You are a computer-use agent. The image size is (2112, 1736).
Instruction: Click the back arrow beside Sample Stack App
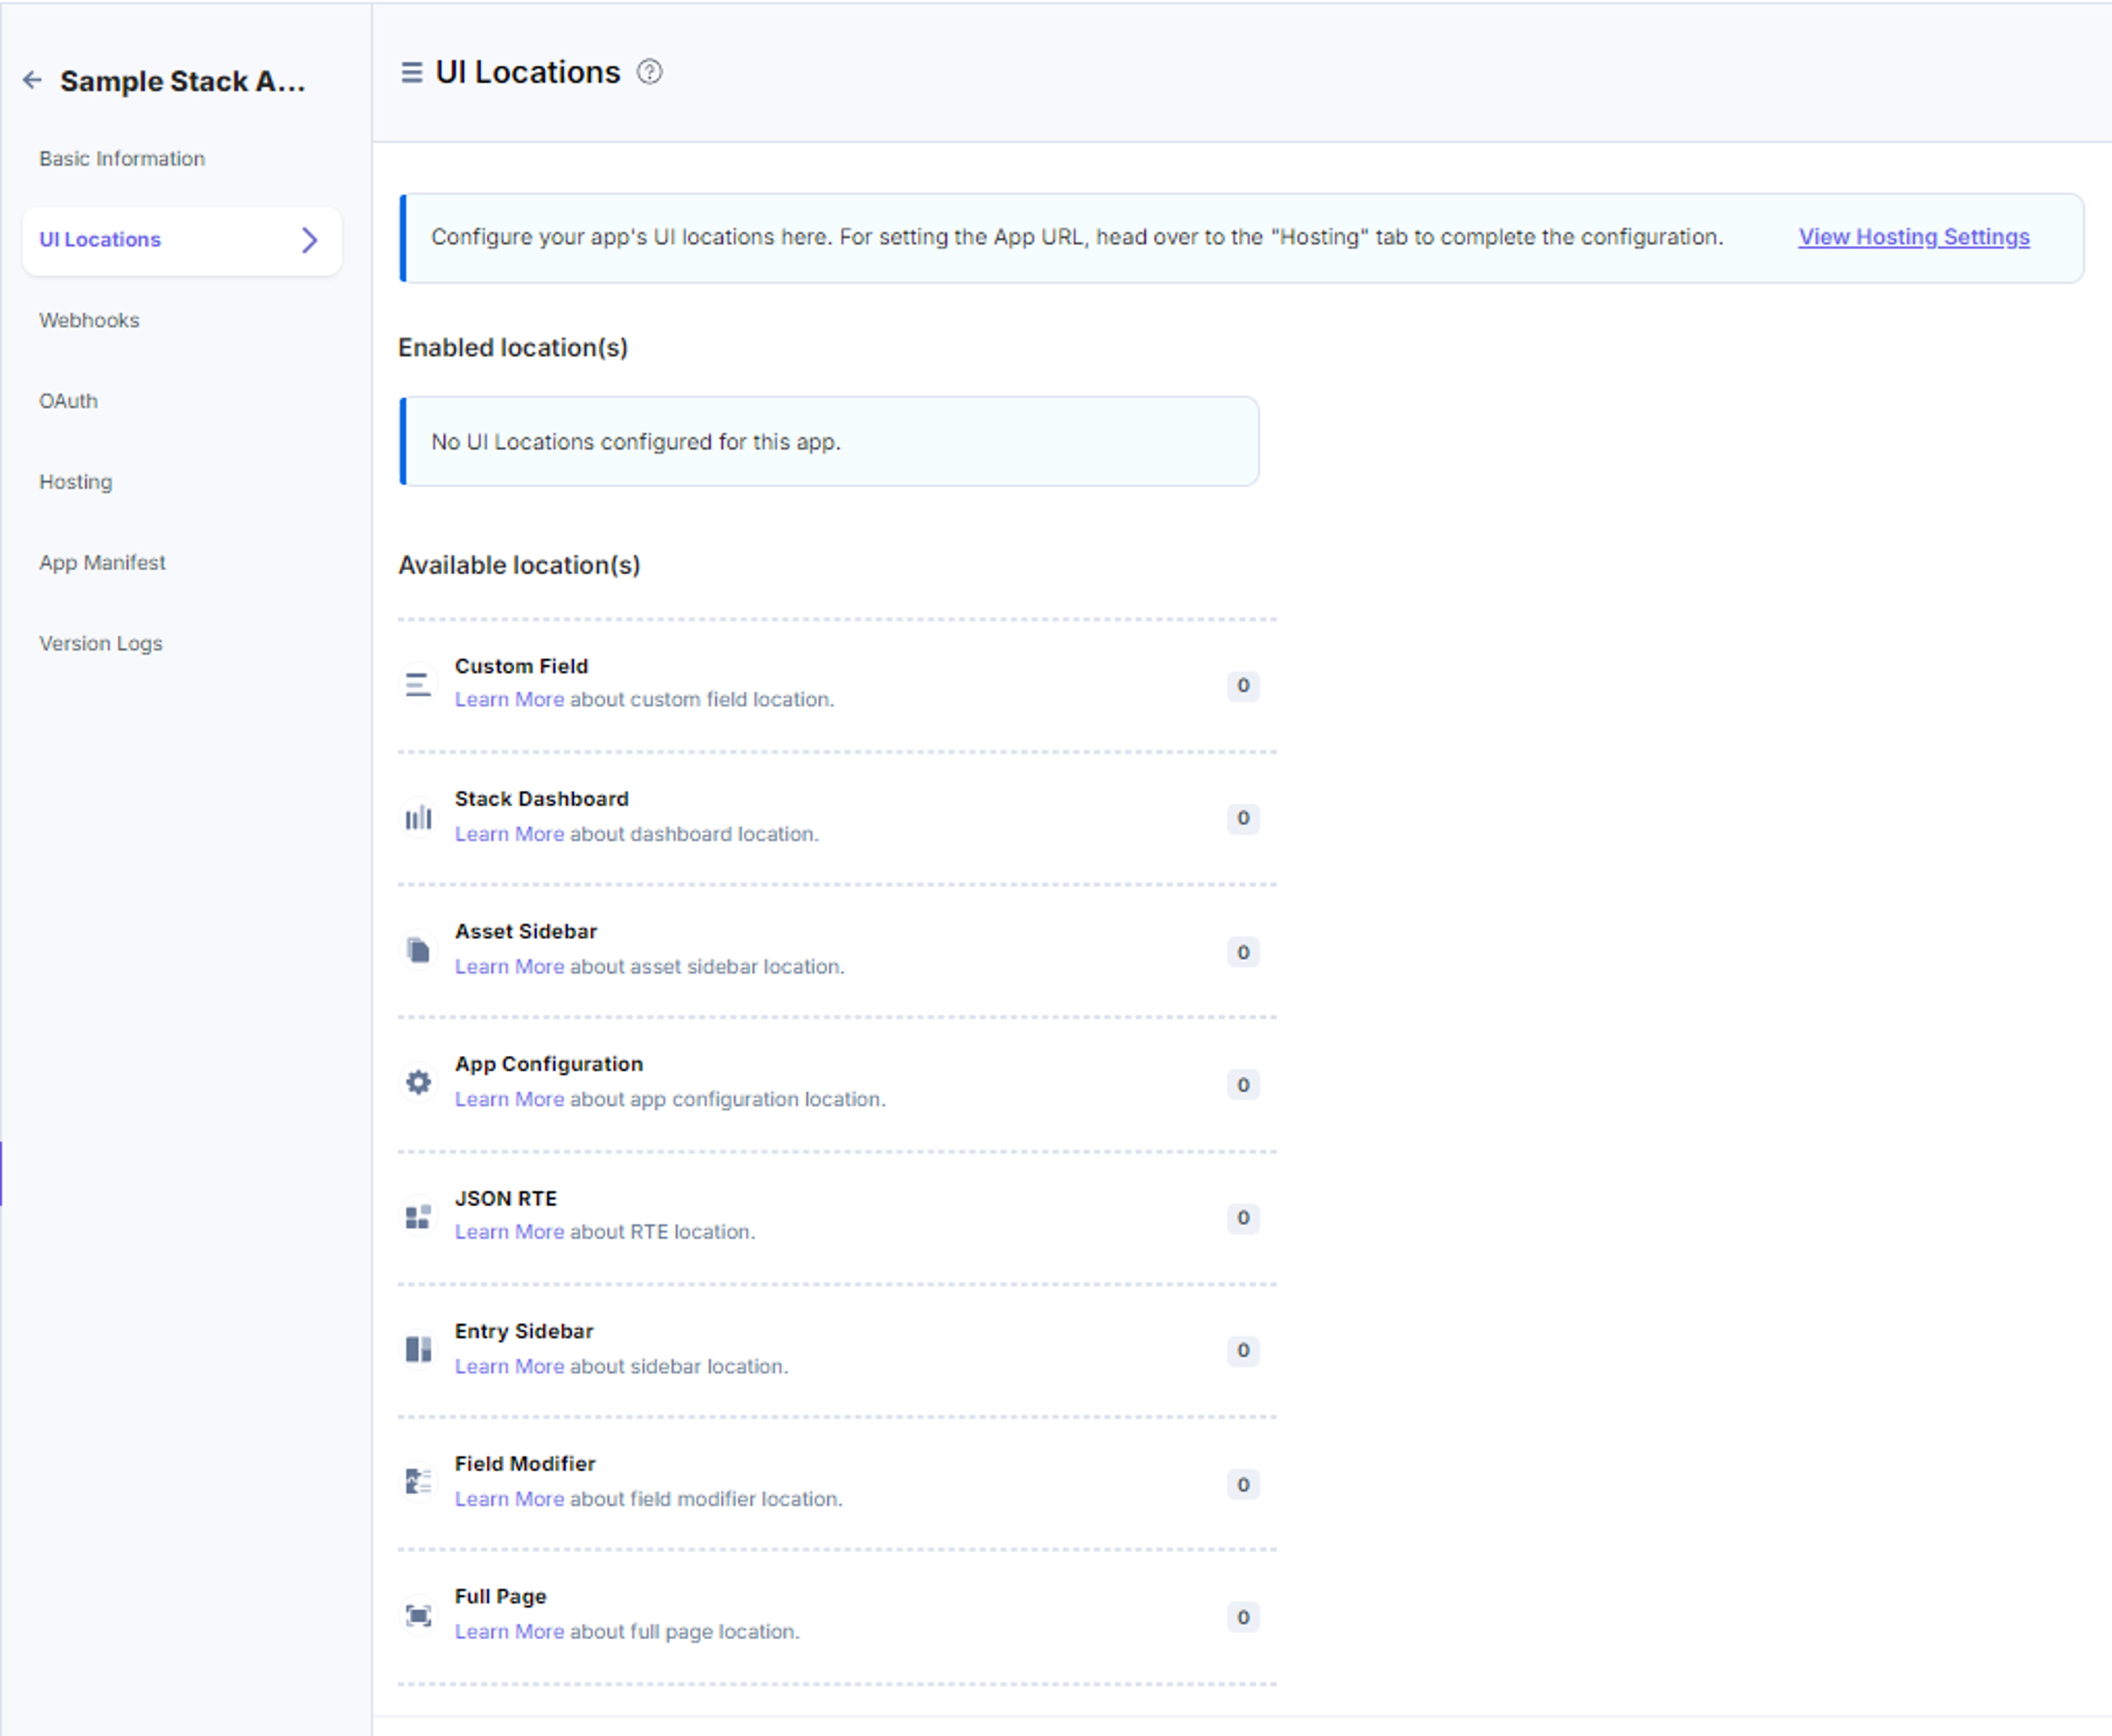(32, 80)
